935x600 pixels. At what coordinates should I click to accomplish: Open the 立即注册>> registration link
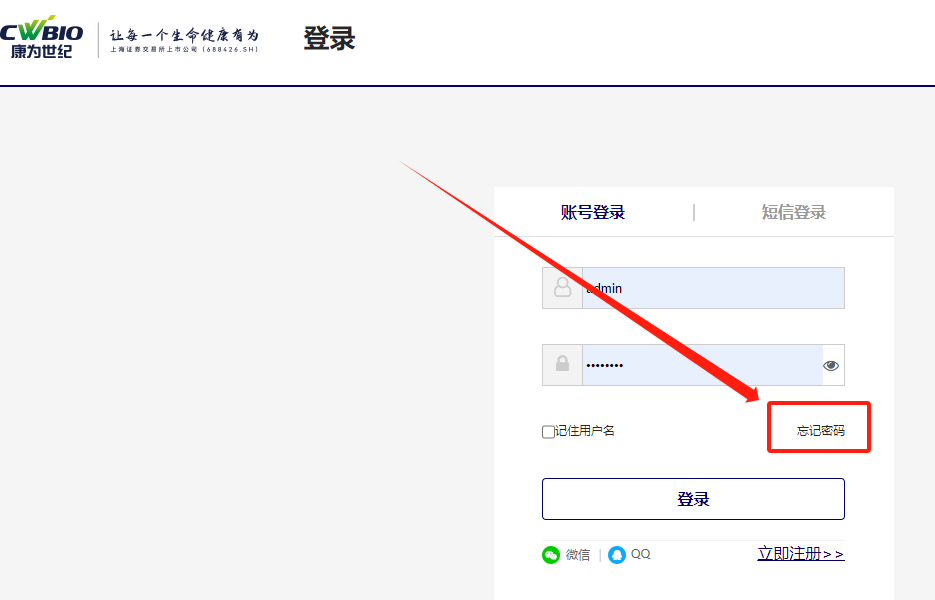(x=800, y=554)
